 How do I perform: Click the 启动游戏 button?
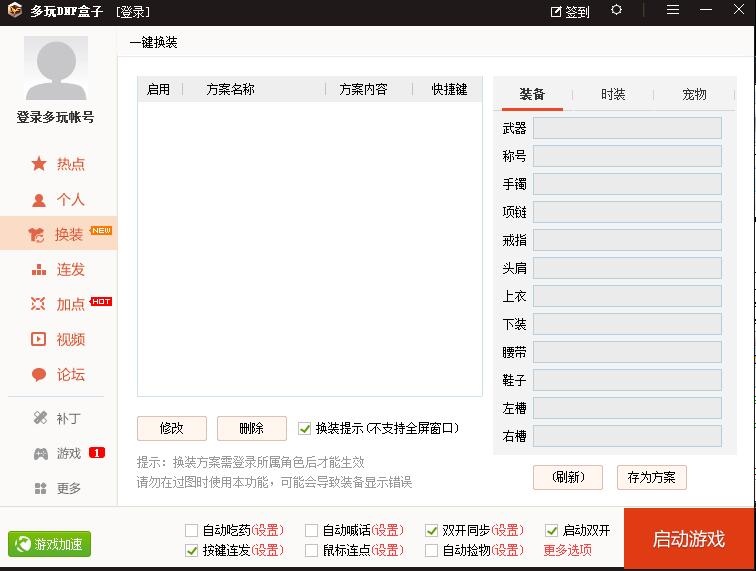pyautogui.click(x=688, y=539)
